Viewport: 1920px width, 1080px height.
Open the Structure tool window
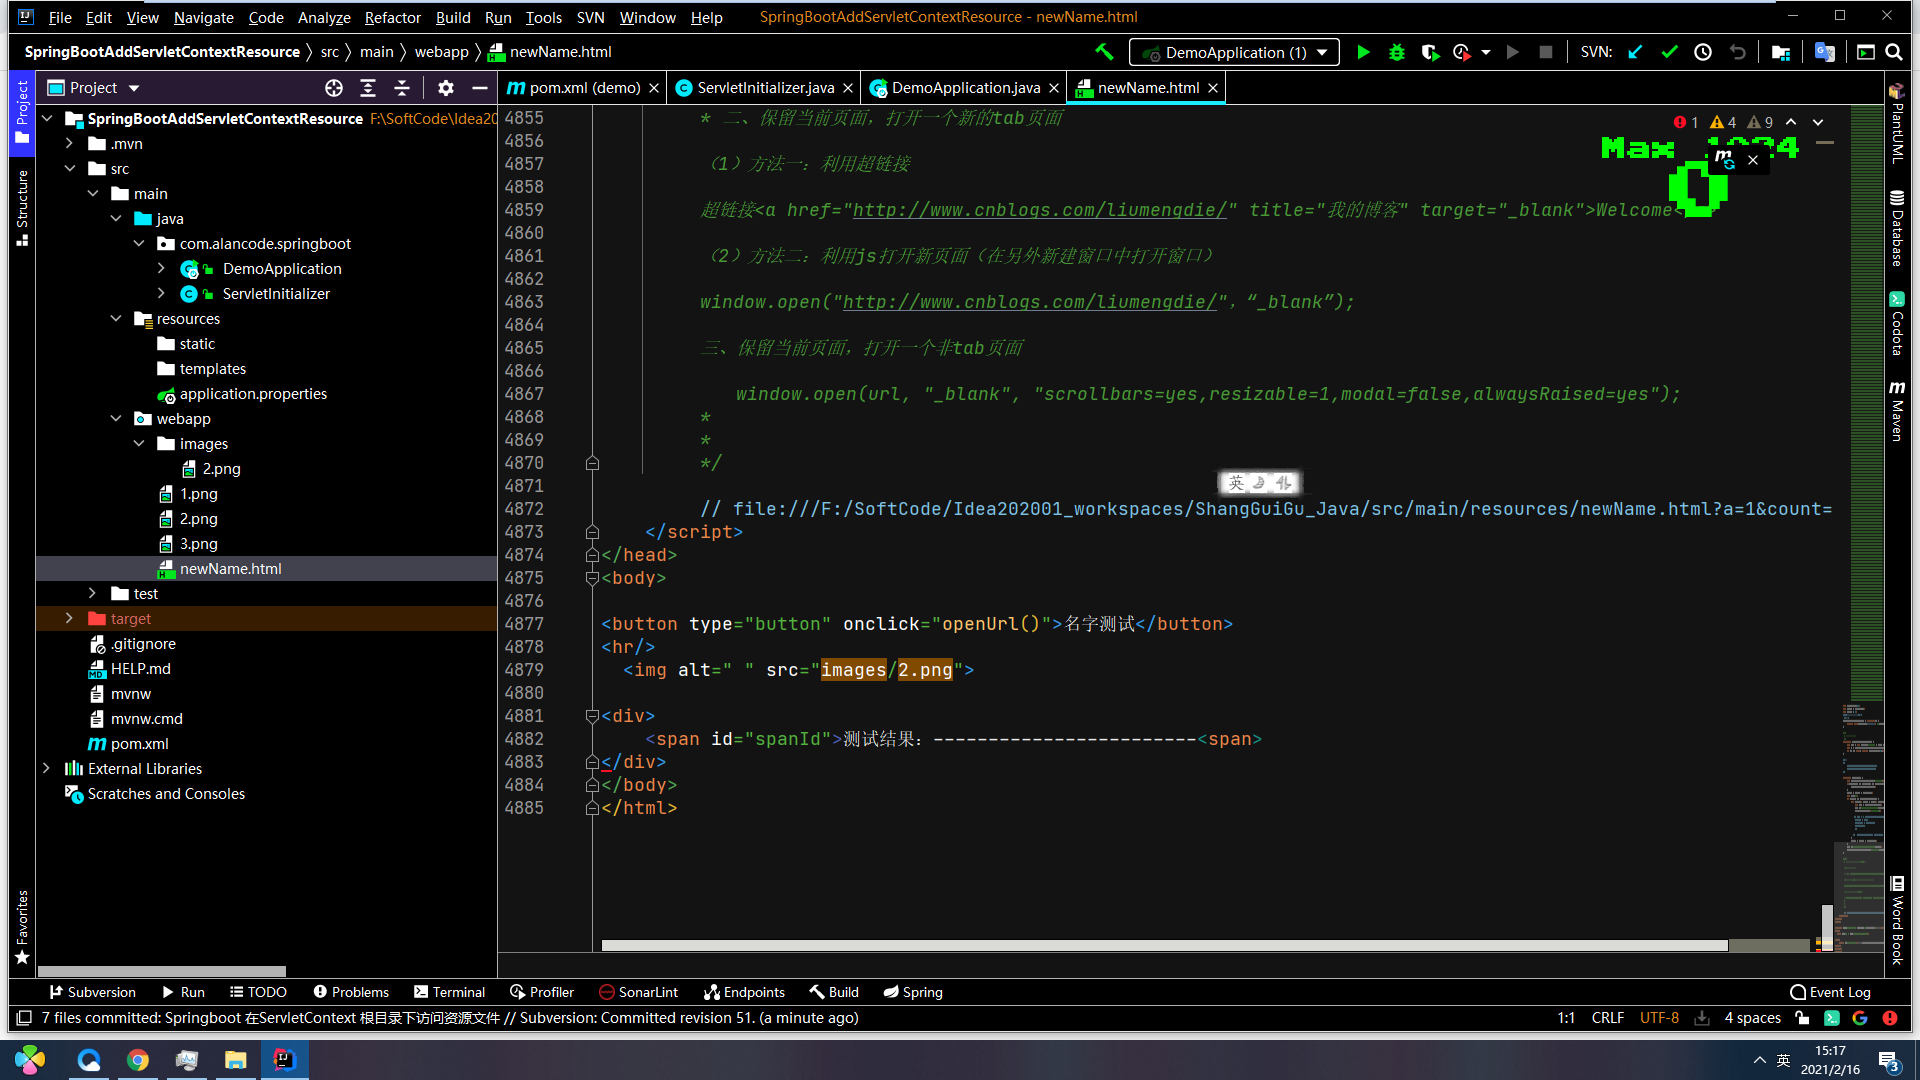click(x=22, y=207)
